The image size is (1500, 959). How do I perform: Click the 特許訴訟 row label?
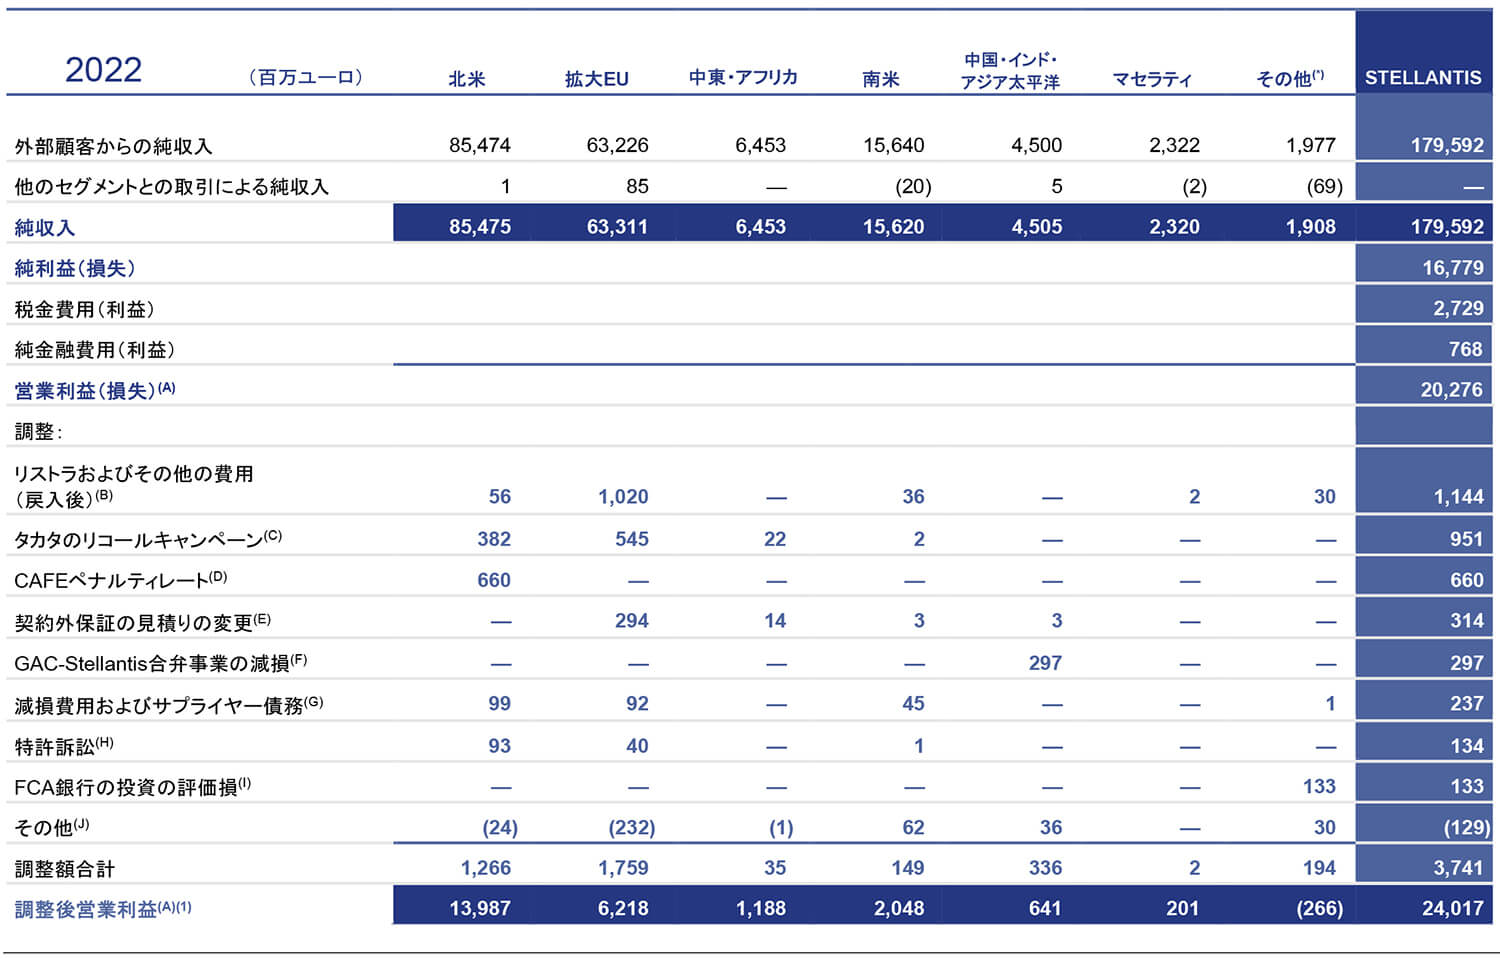click(64, 746)
